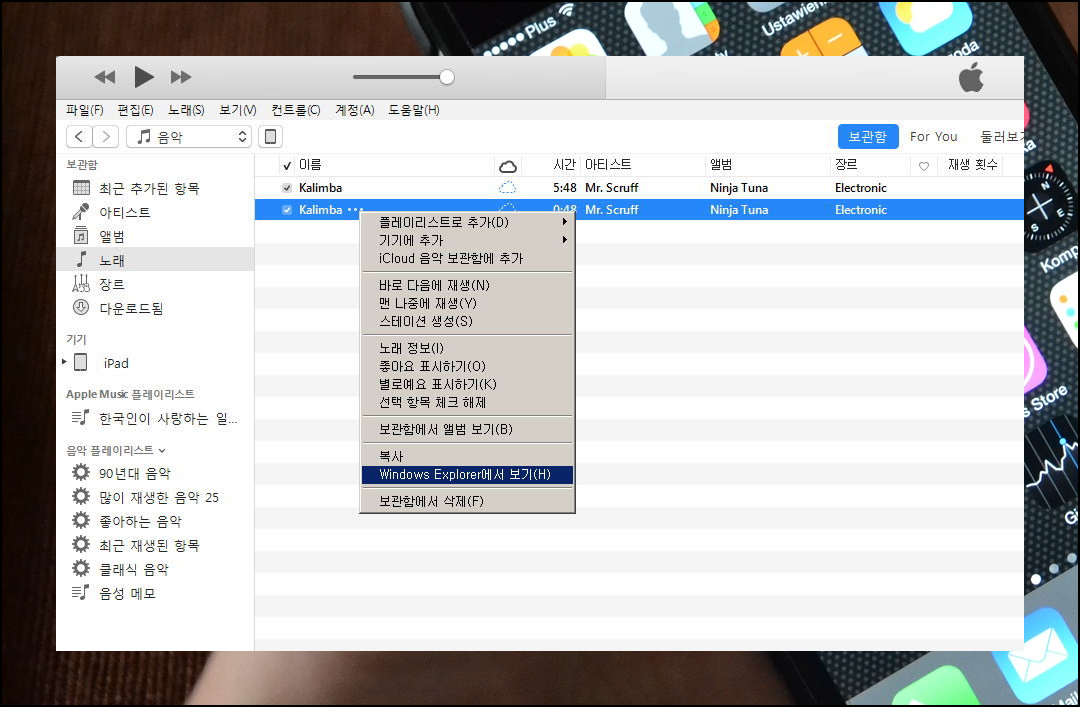Expand 플레이리스트로 추가(D) submenu
This screenshot has height=707, width=1080.
point(468,222)
